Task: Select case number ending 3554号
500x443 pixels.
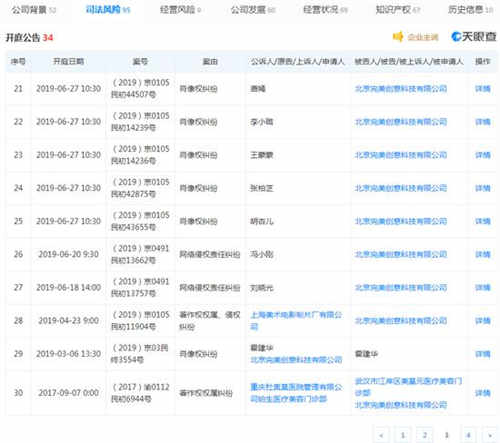Action: [x=140, y=354]
